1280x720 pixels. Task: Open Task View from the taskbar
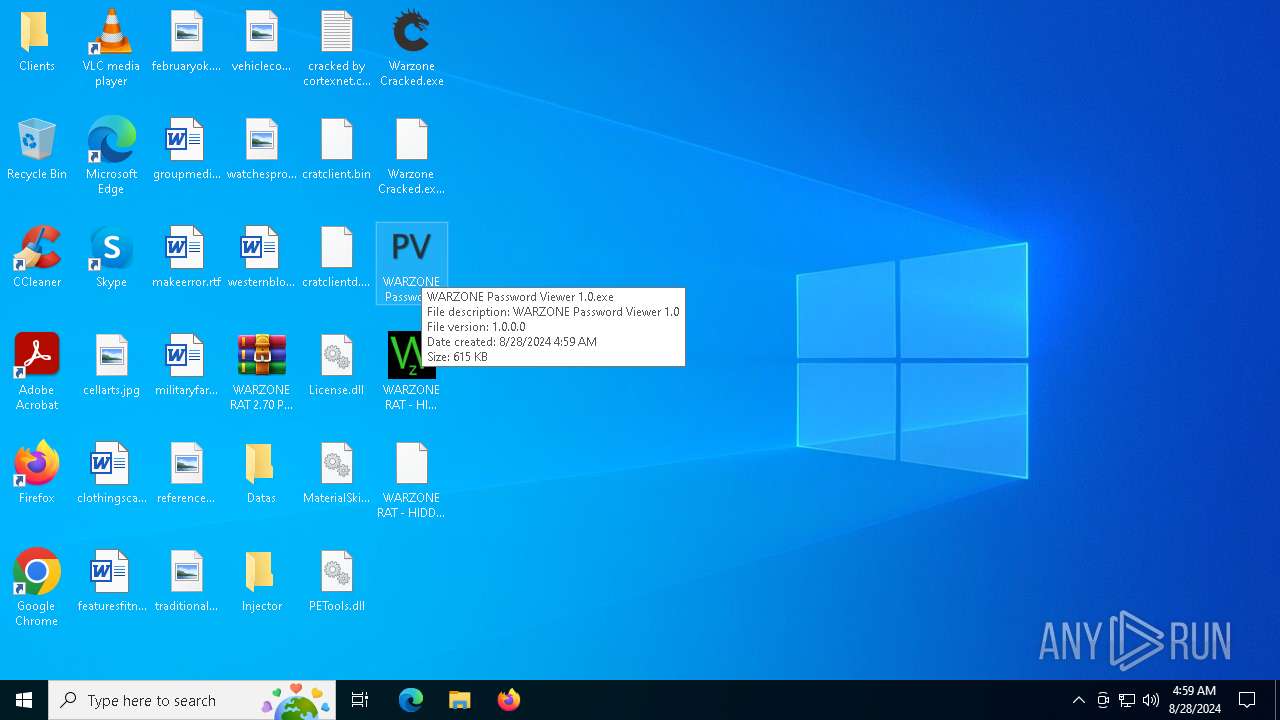coord(360,700)
